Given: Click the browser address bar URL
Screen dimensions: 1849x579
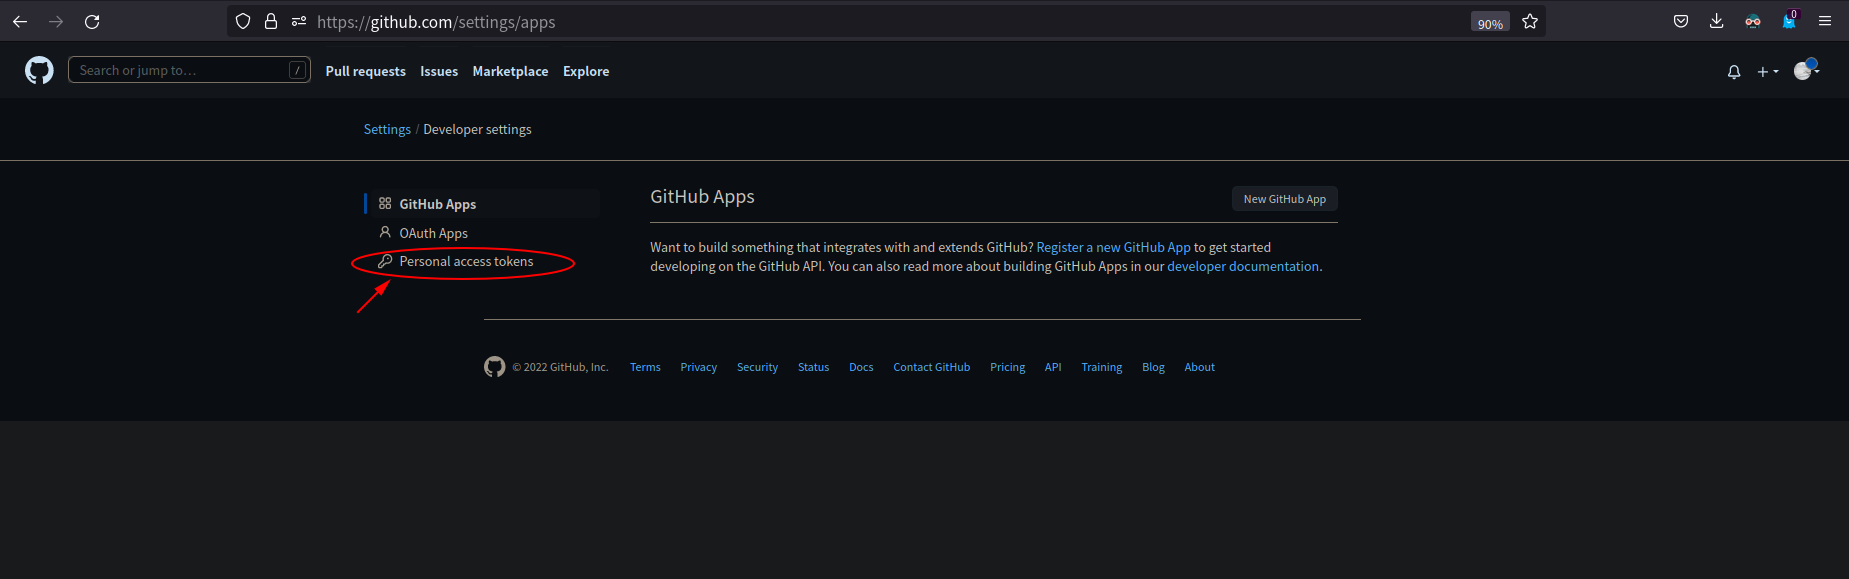Looking at the screenshot, I should coord(436,22).
